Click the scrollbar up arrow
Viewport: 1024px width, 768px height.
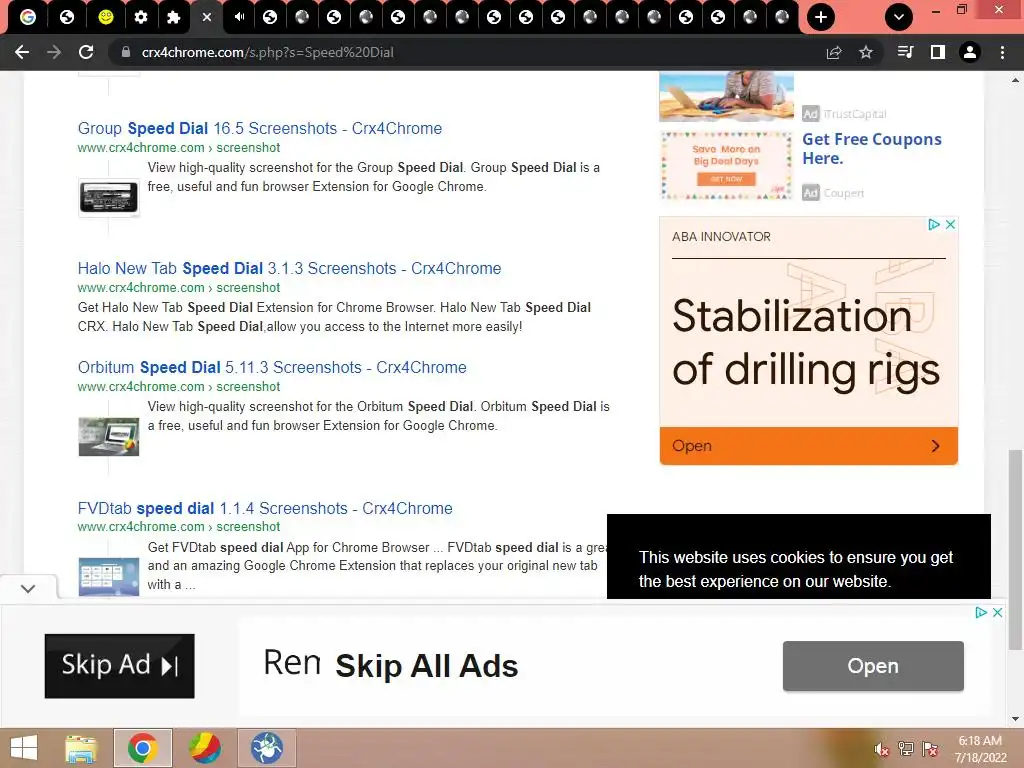(1015, 81)
